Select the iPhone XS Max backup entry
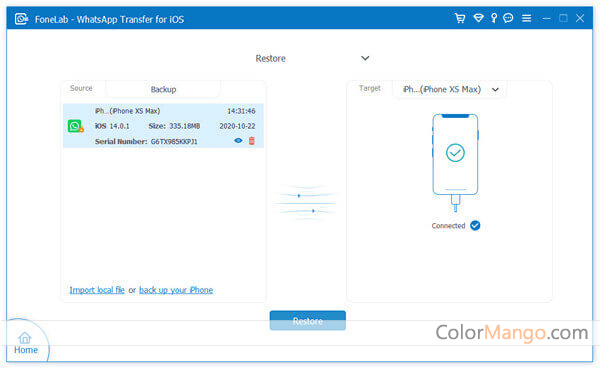This screenshot has width=600, height=369. [x=163, y=126]
